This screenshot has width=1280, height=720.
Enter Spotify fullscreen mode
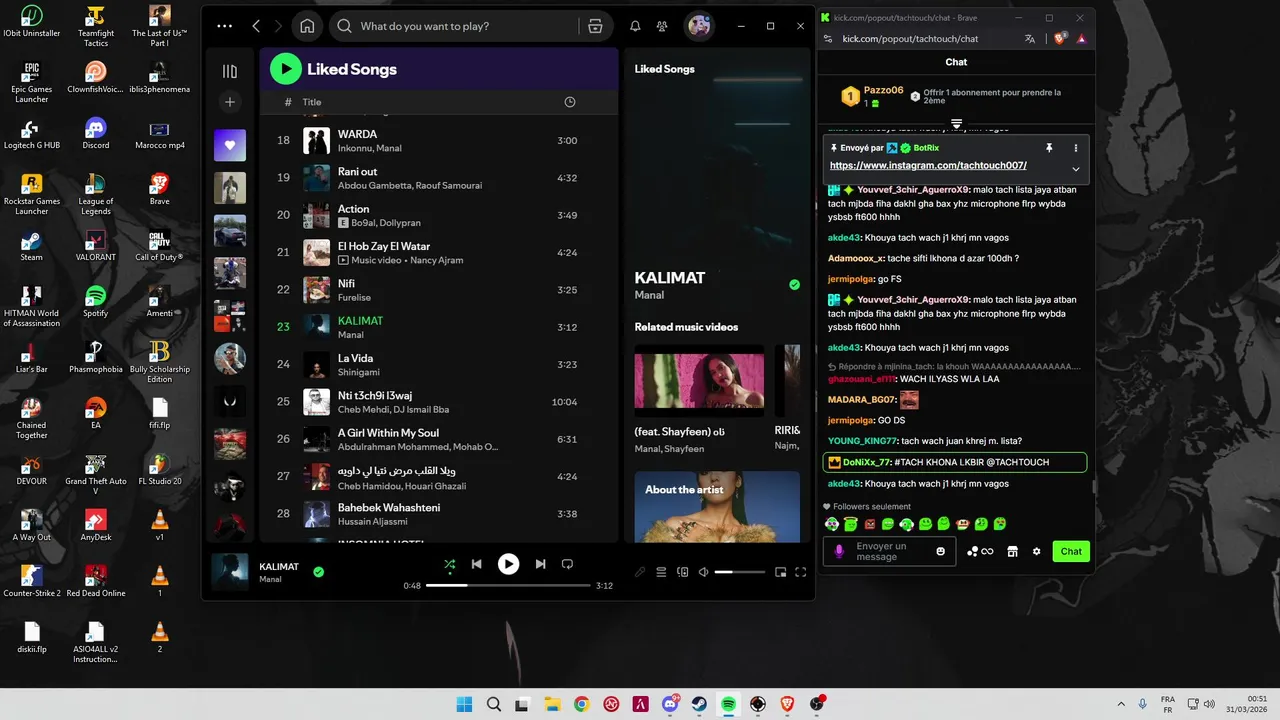[800, 572]
